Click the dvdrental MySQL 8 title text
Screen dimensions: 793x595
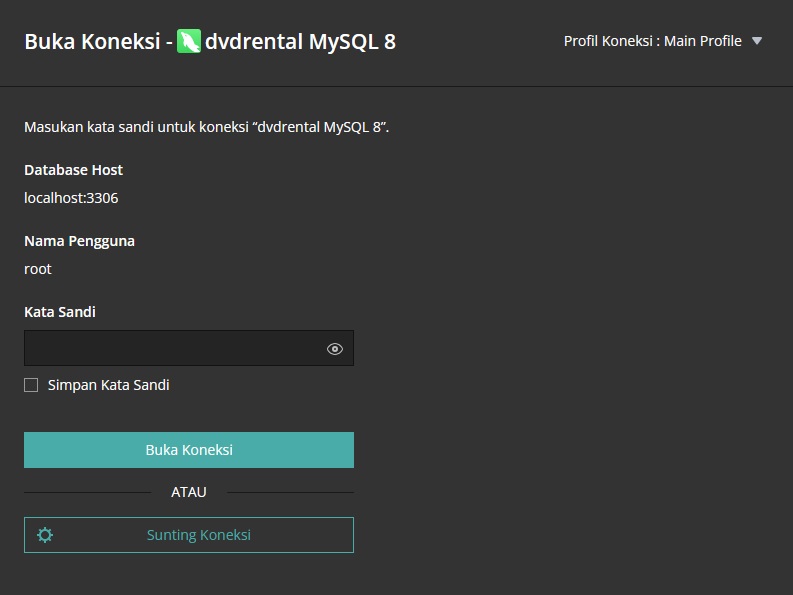300,41
